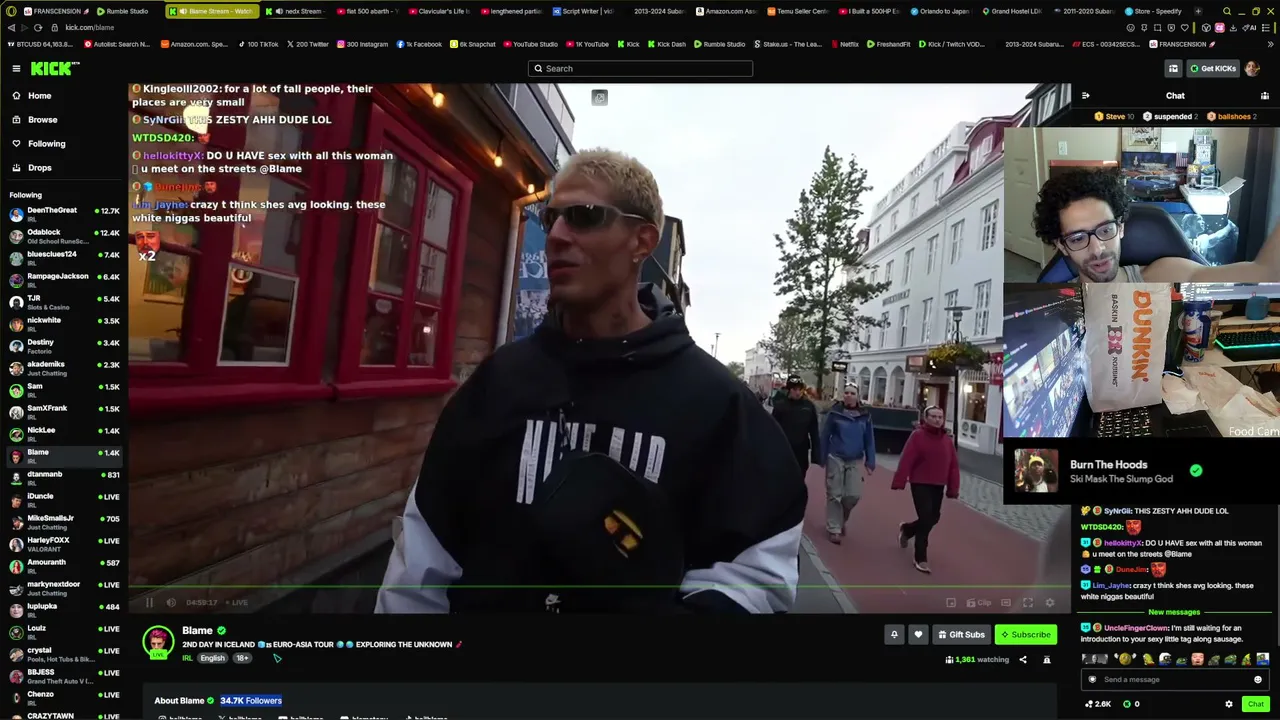1280x720 pixels.
Task: Share the stream with share icon
Action: tap(1023, 660)
